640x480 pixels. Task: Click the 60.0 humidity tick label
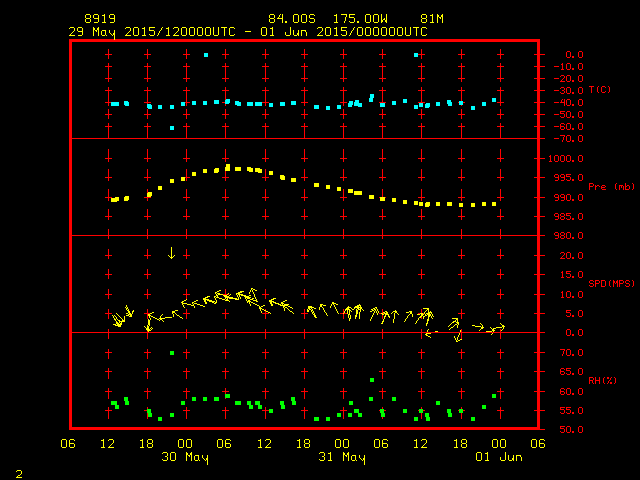pyautogui.click(x=571, y=392)
